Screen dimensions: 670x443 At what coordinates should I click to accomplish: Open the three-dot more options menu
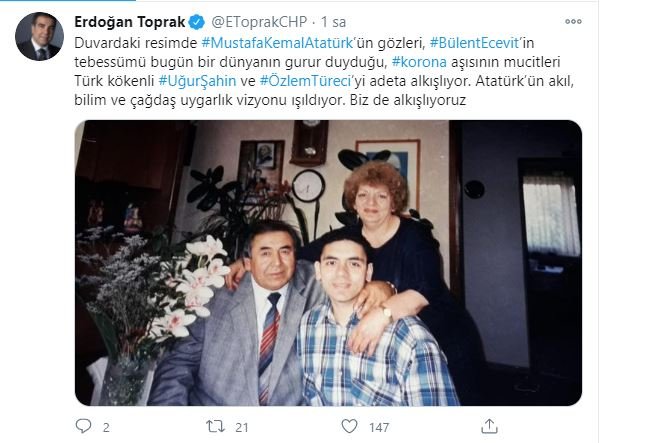coord(573,21)
